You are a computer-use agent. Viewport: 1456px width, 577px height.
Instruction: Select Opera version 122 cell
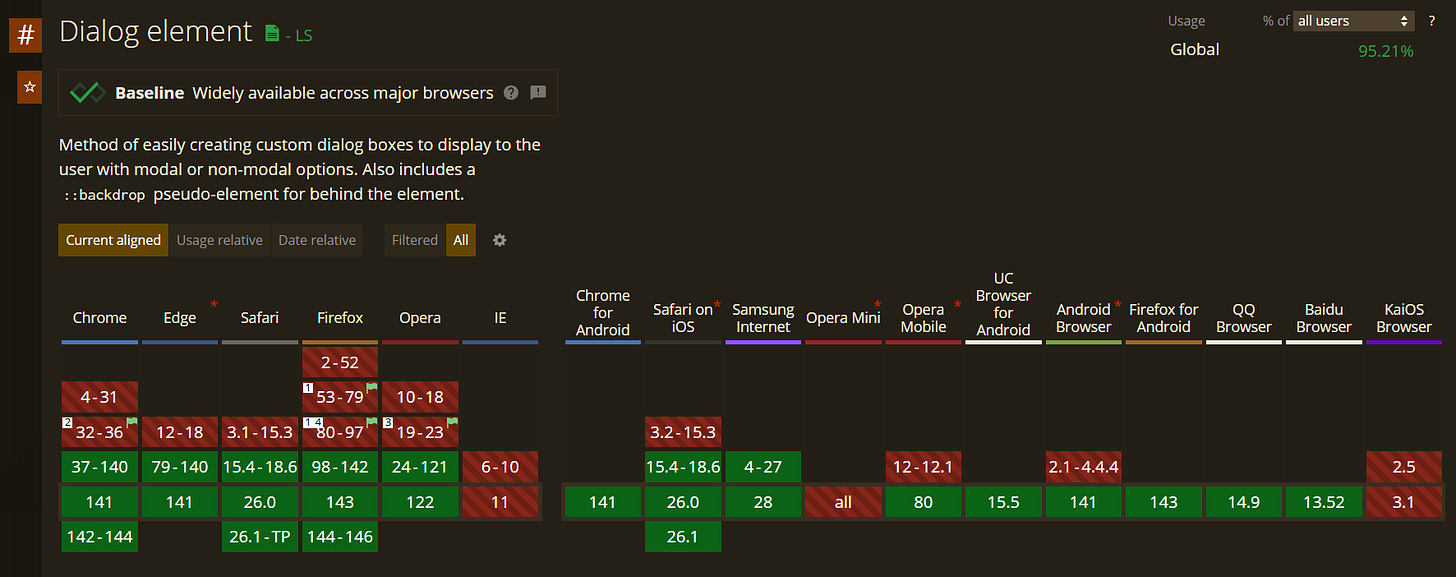click(x=420, y=502)
